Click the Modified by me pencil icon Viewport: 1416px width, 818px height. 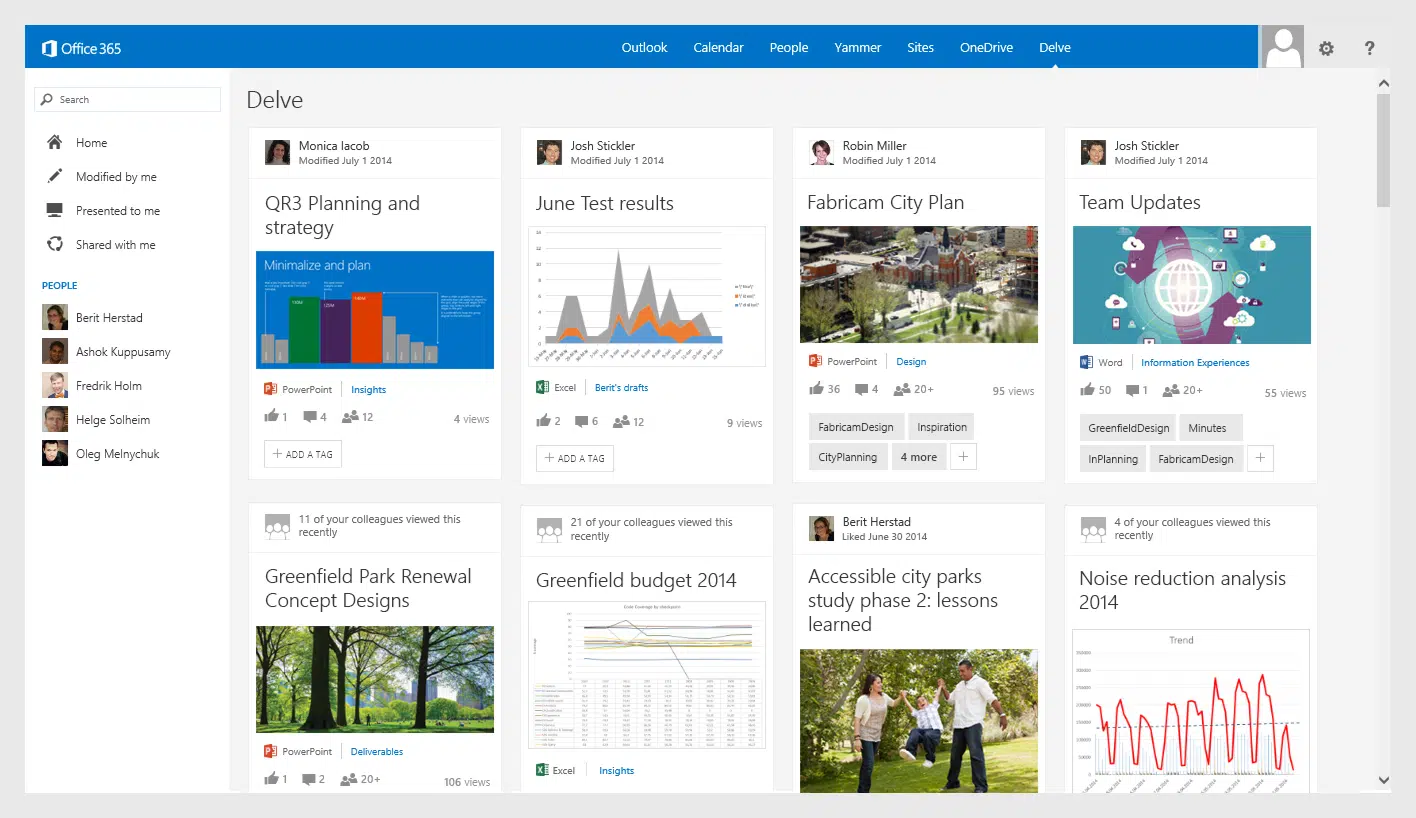(55, 177)
